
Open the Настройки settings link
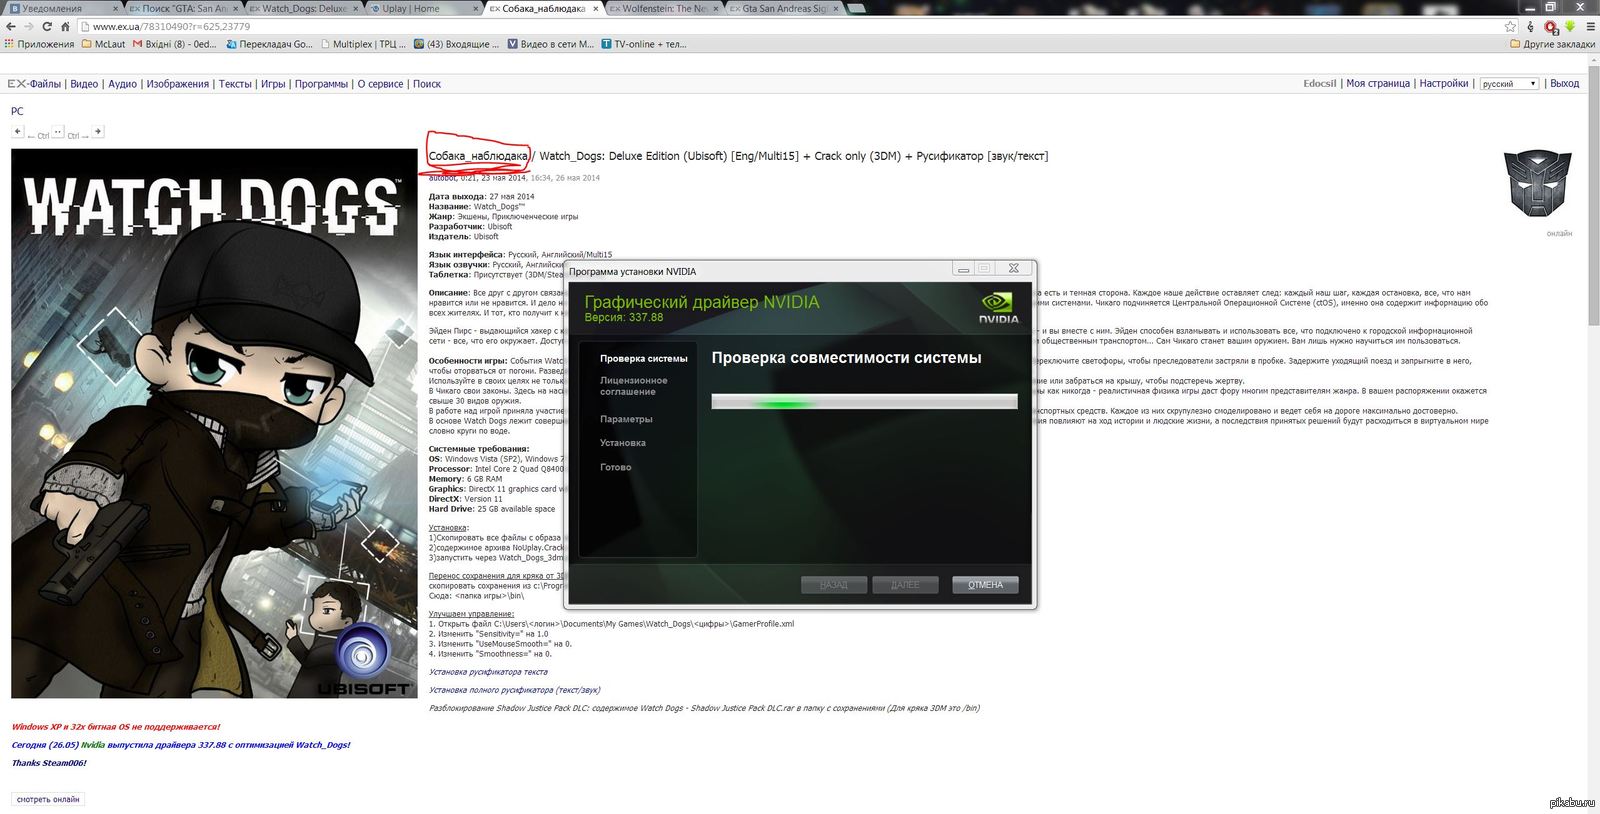(x=1444, y=84)
